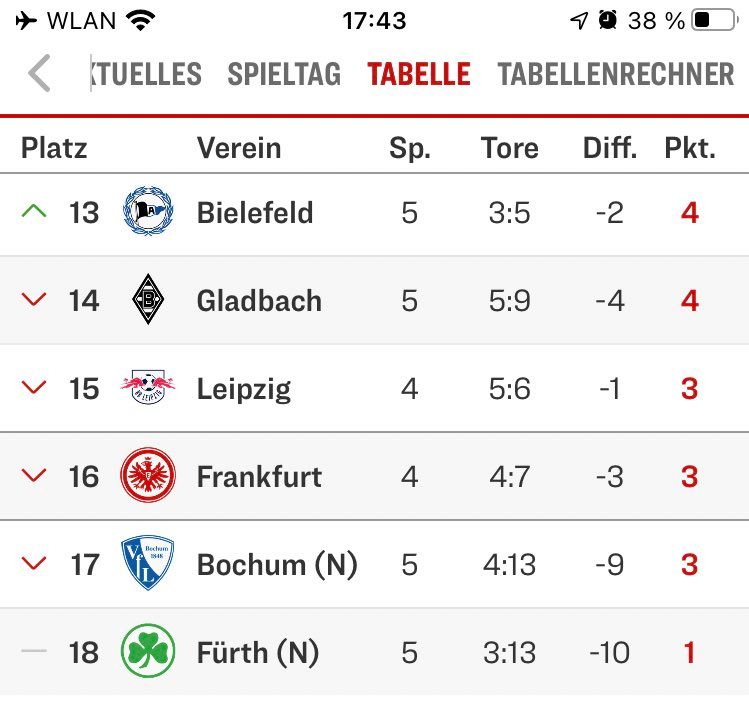Tap the Leipzig team name
The width and height of the screenshot is (749, 709).
click(x=244, y=388)
